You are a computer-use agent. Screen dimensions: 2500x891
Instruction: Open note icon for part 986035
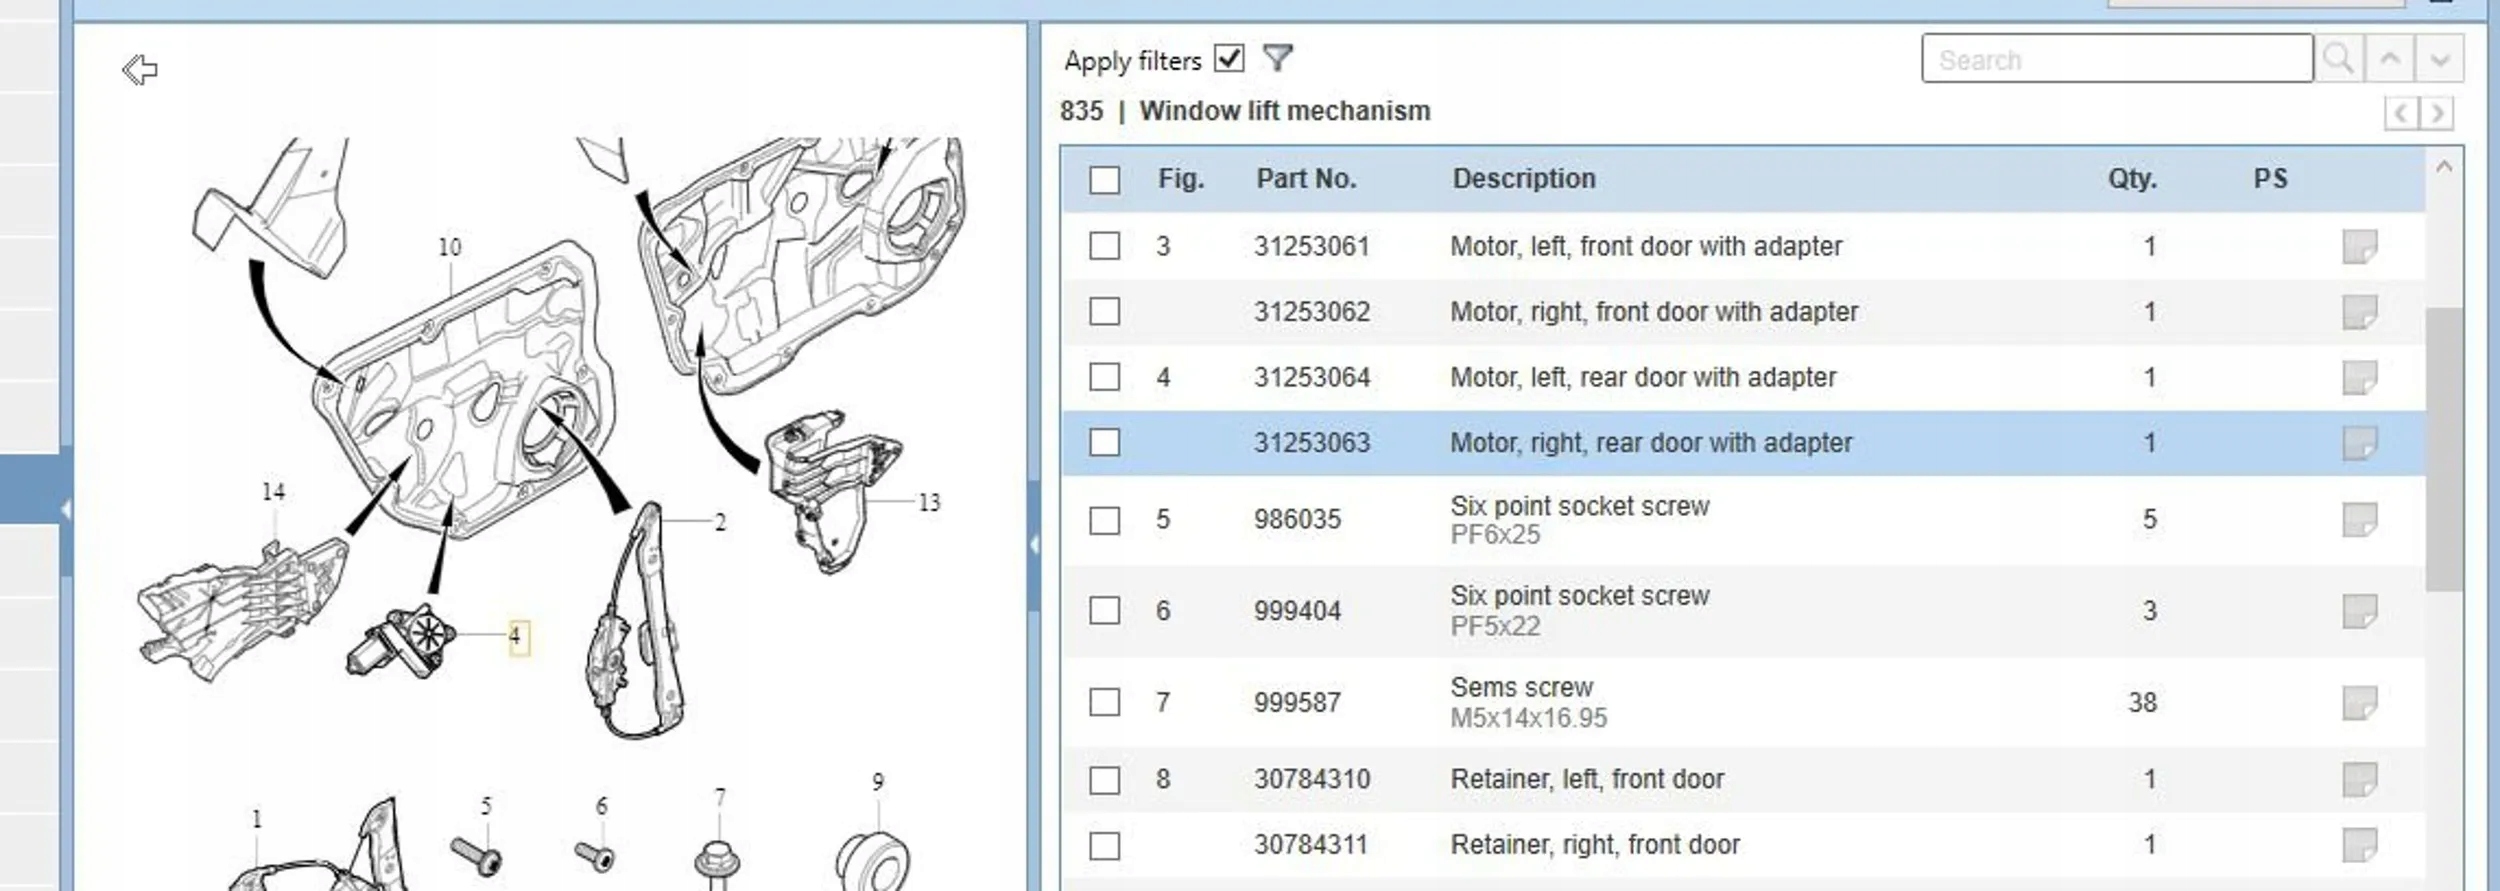[x=2360, y=520]
